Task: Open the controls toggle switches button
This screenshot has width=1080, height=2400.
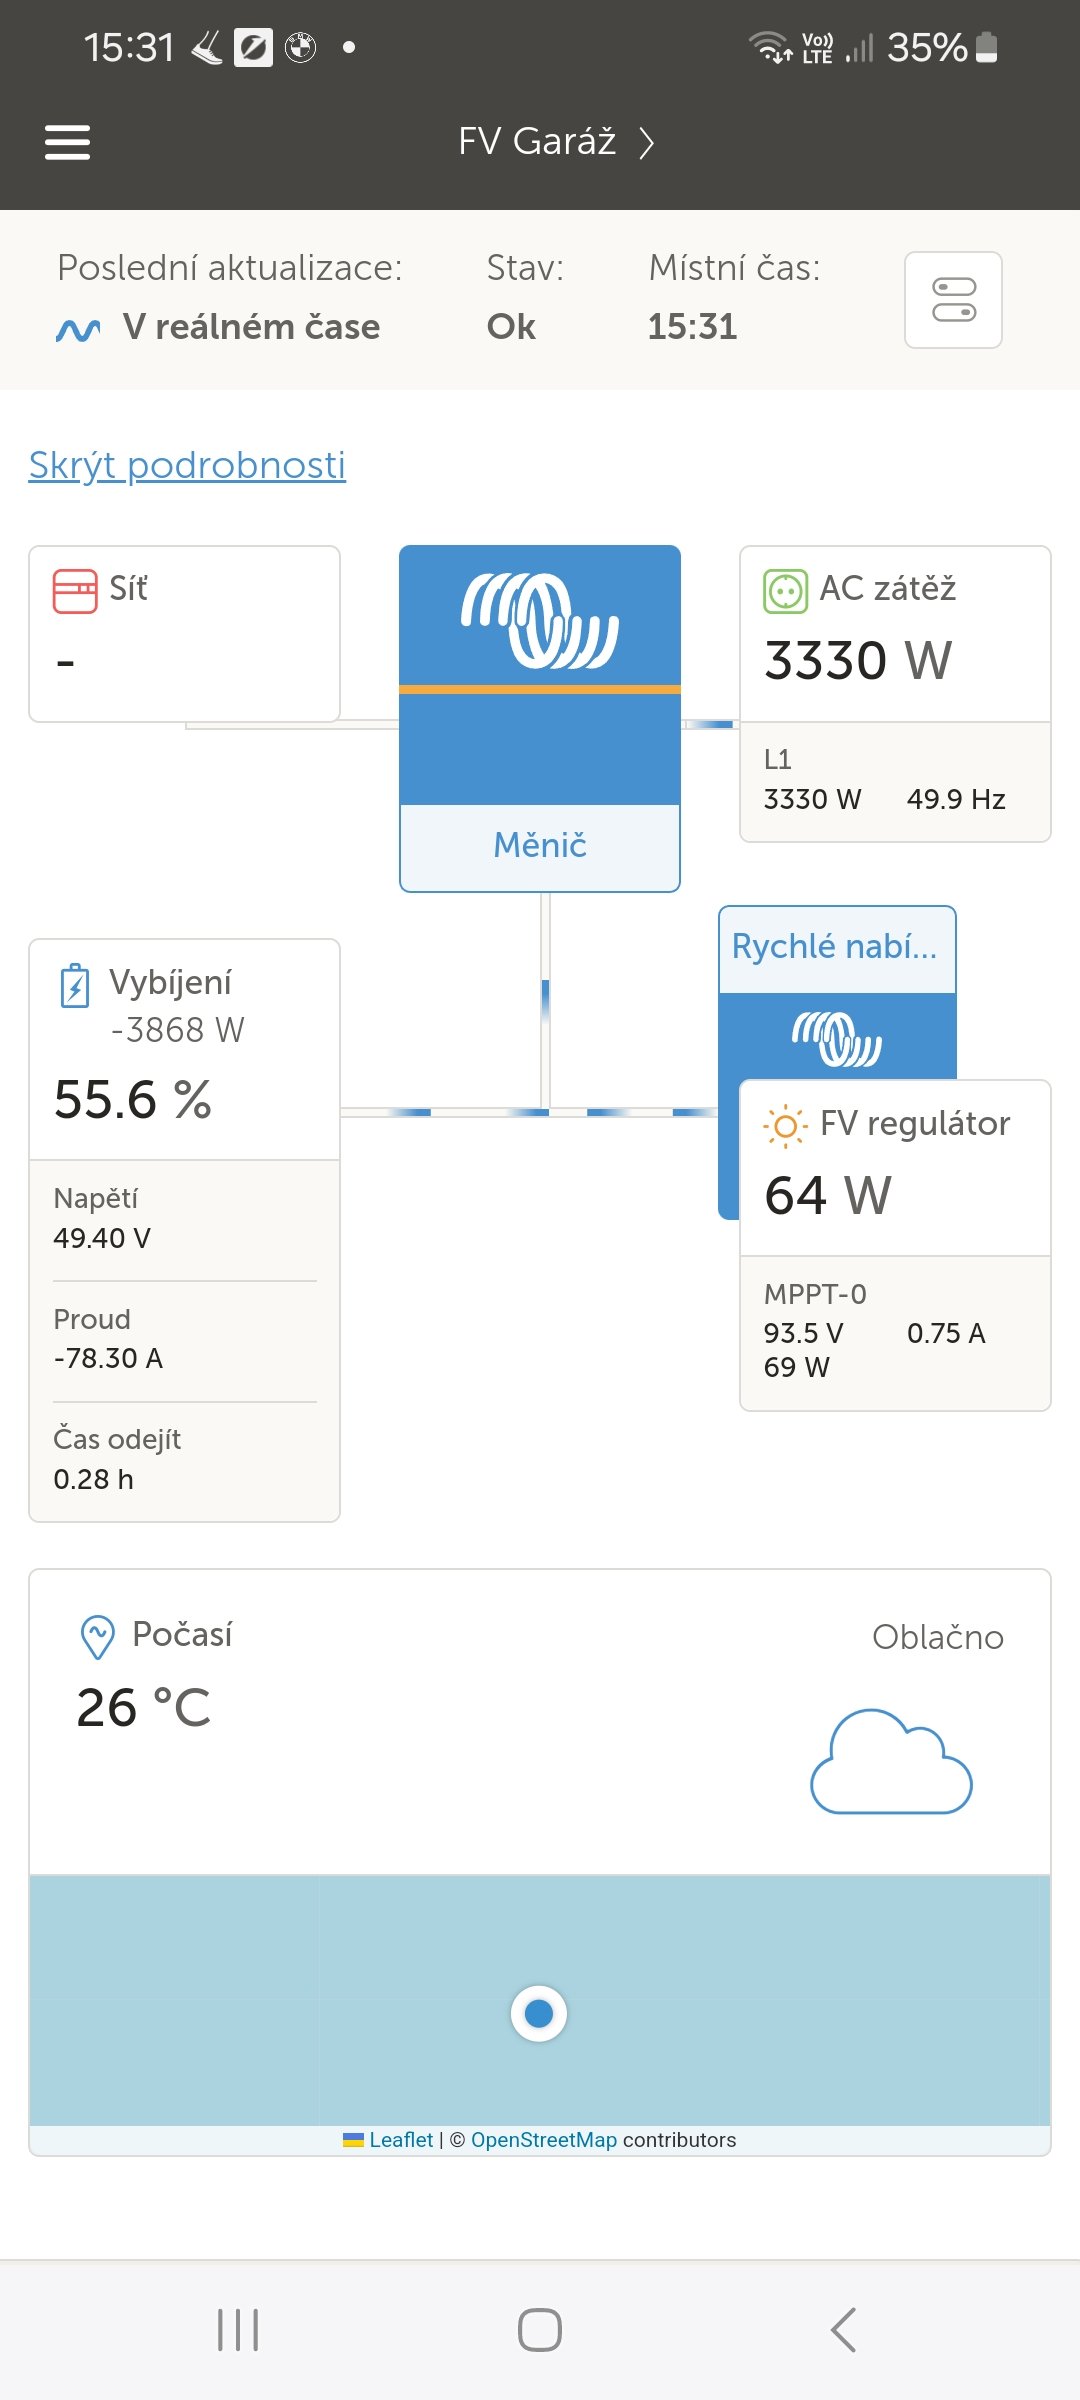Action: pyautogui.click(x=953, y=300)
